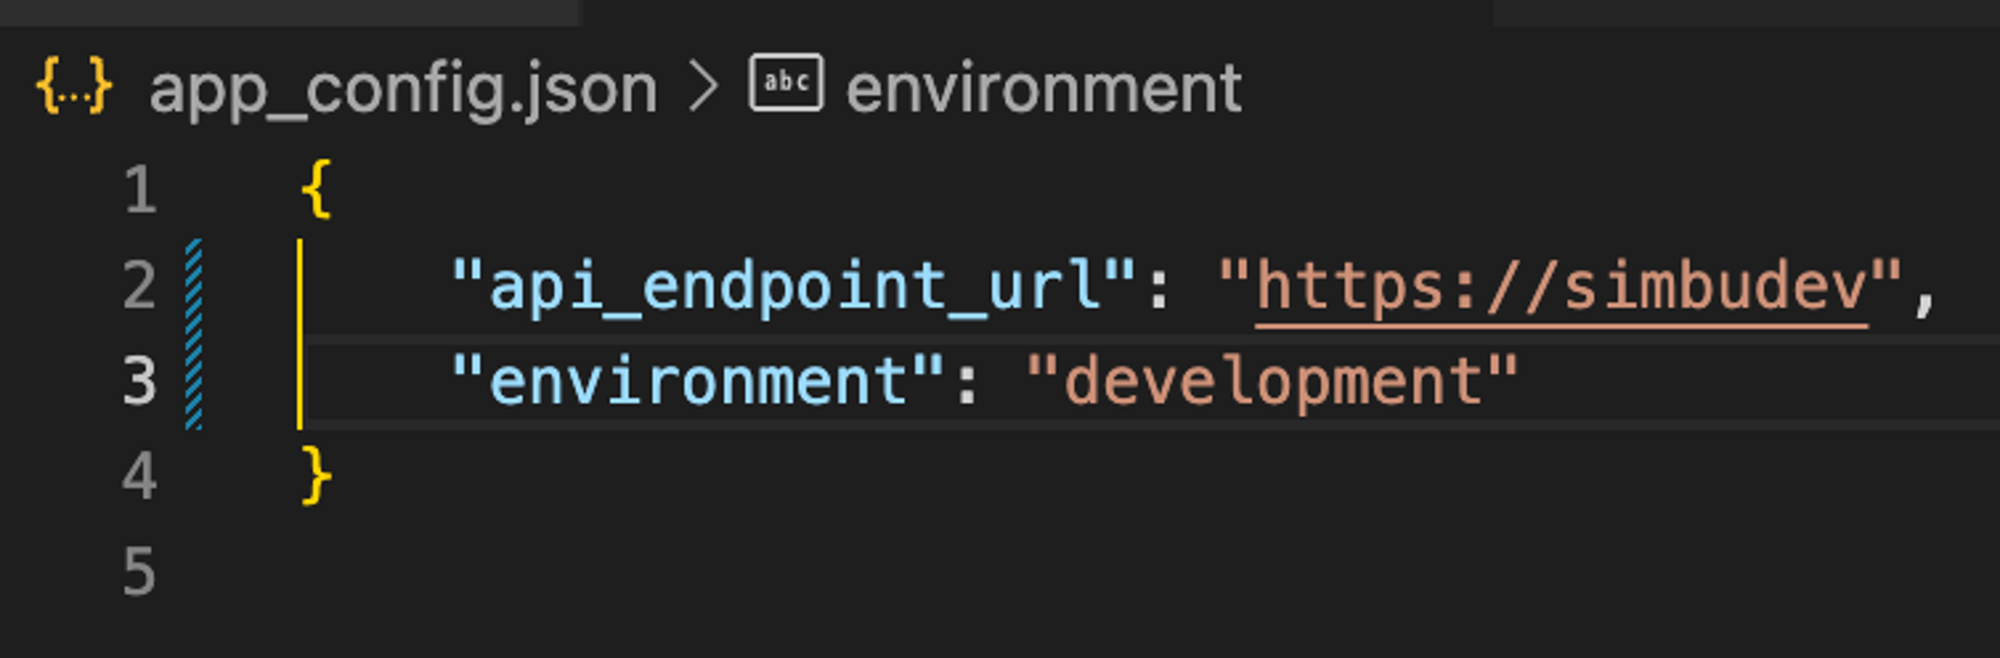2000x658 pixels.
Task: Place cursor on the api_endpoint_url key
Action: coord(794,287)
